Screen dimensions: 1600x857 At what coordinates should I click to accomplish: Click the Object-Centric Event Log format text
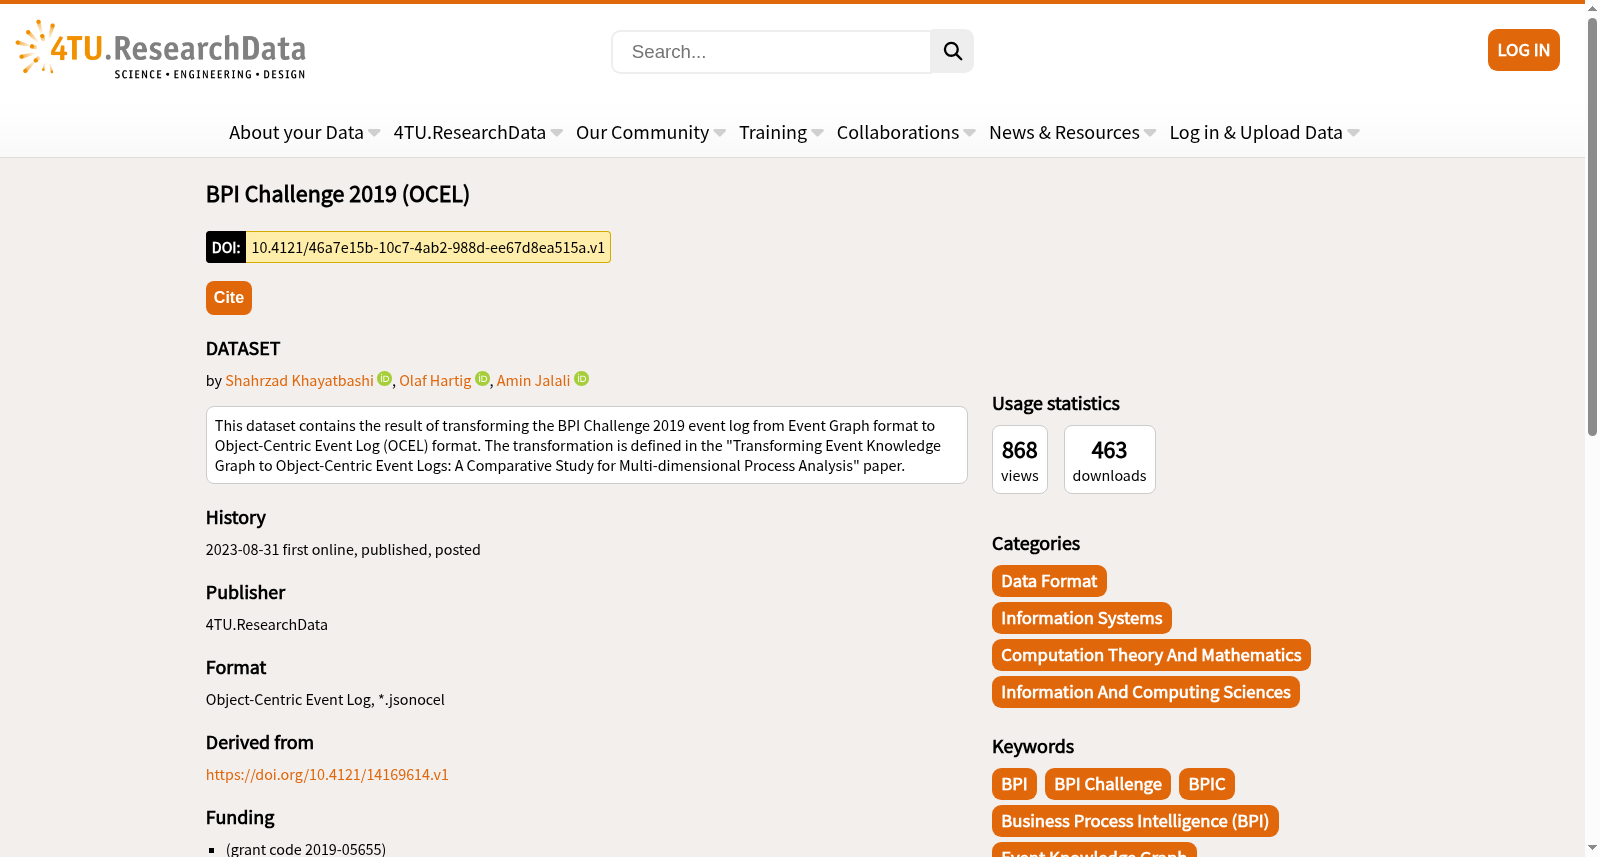point(325,700)
